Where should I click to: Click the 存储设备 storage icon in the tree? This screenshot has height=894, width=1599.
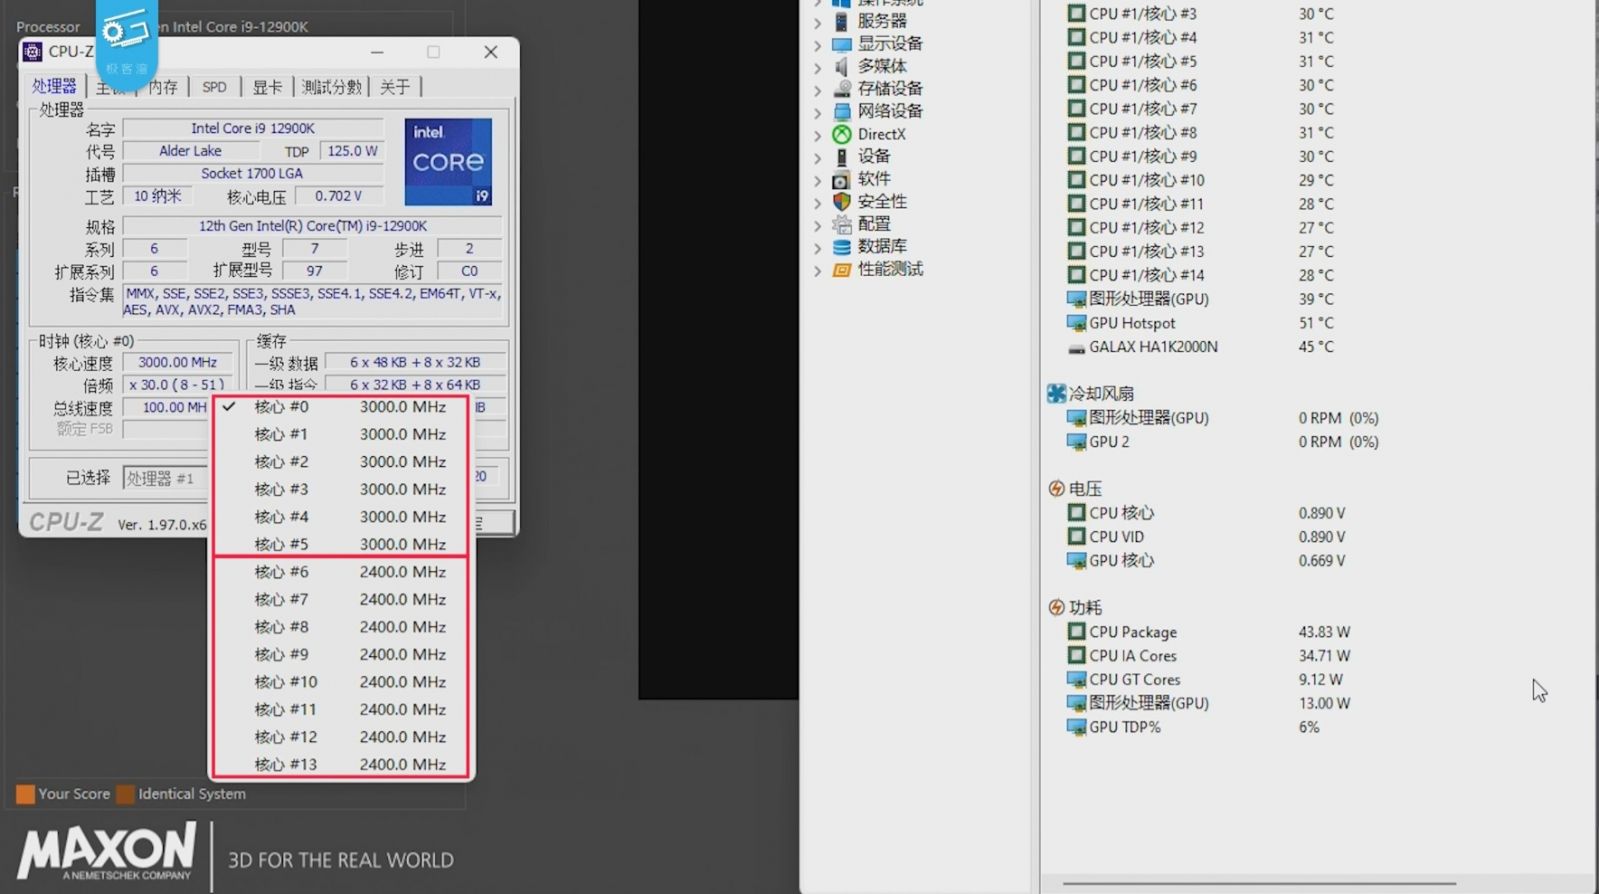(x=841, y=89)
